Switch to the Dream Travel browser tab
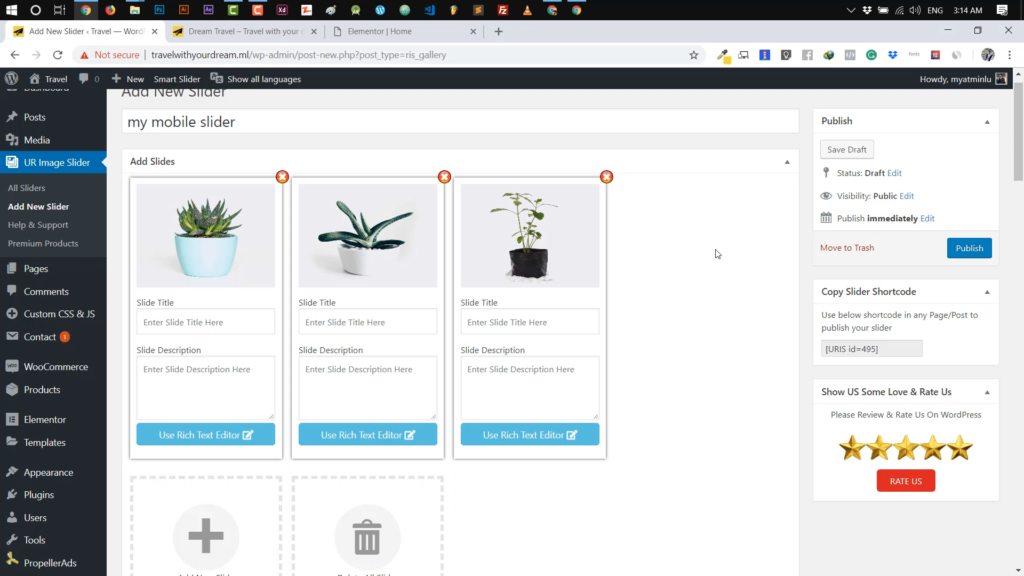Screen dimensions: 1024x576 (x=243, y=31)
